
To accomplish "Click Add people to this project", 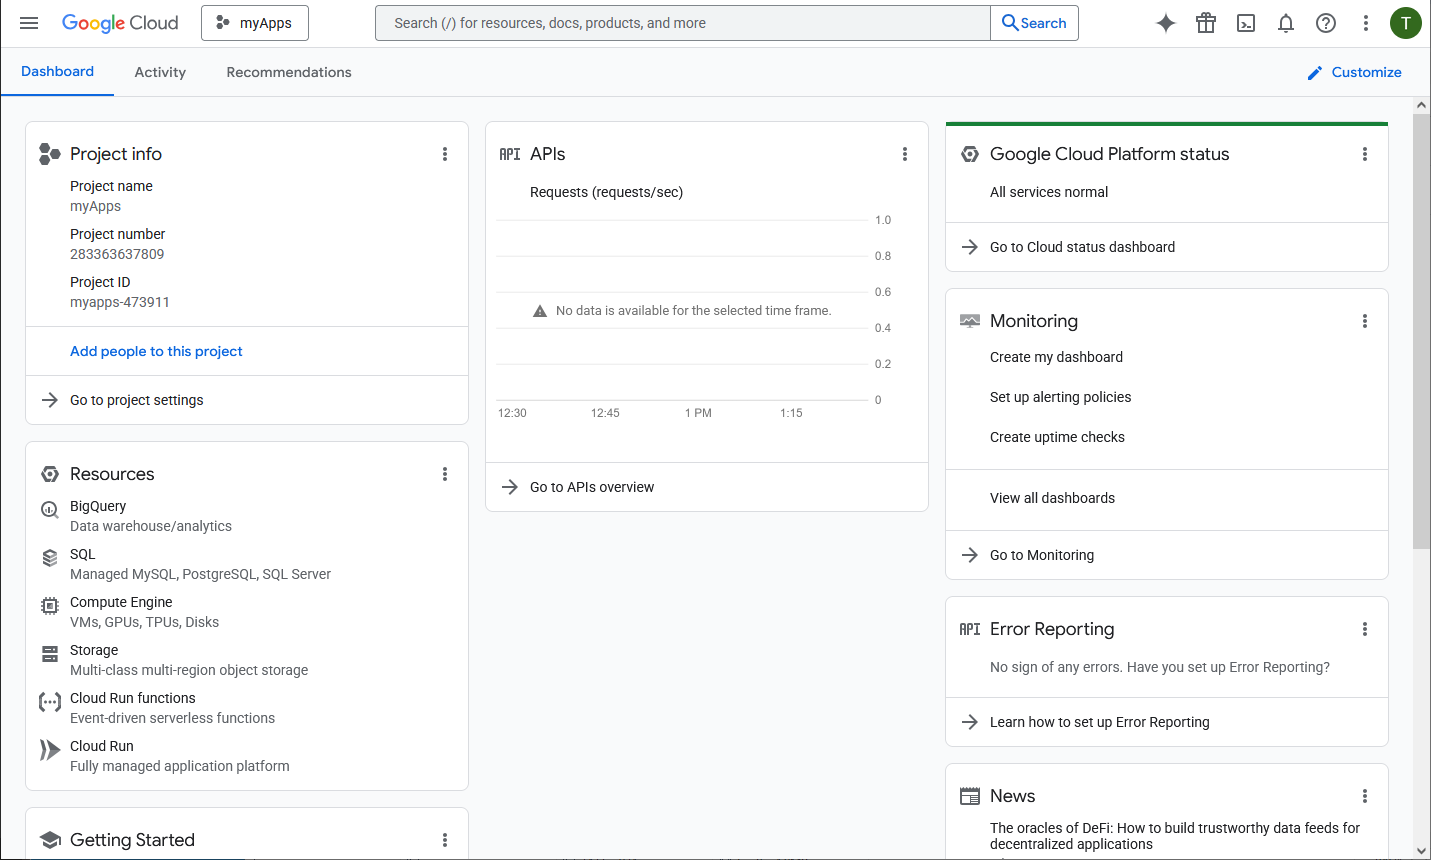I will click(156, 351).
